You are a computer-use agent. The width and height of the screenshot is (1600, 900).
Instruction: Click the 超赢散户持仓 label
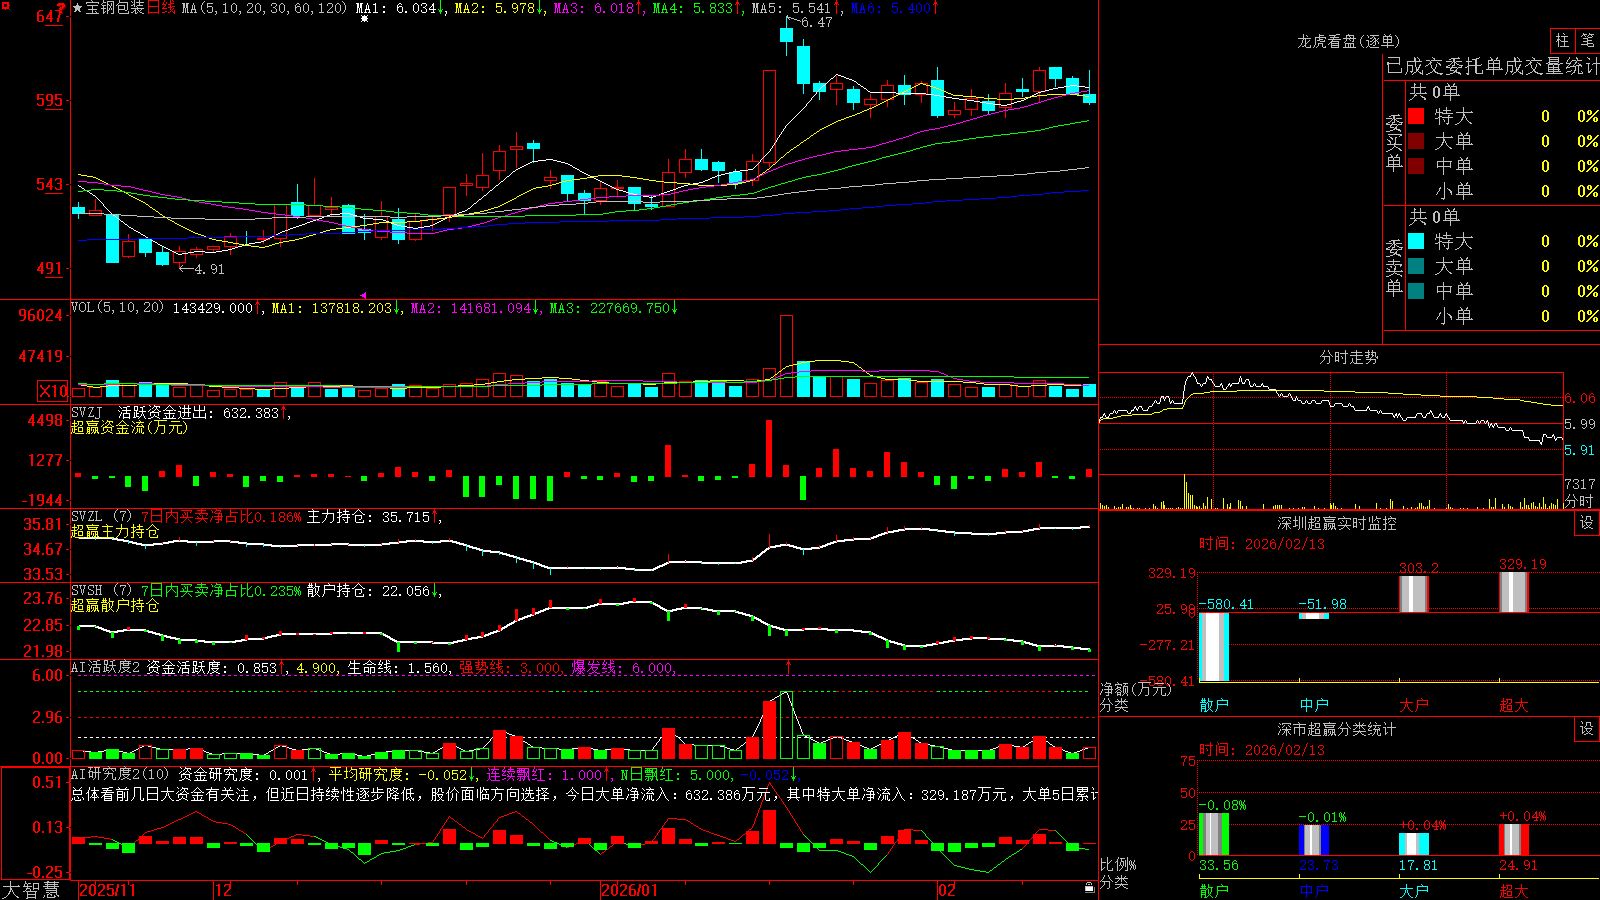(115, 605)
